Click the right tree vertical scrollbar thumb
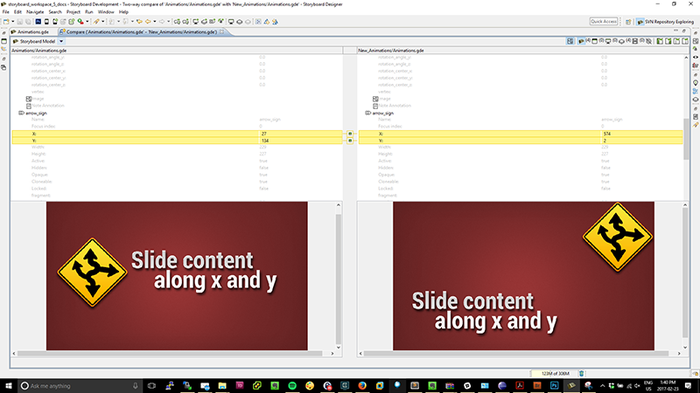700x393 pixels. coord(686,139)
